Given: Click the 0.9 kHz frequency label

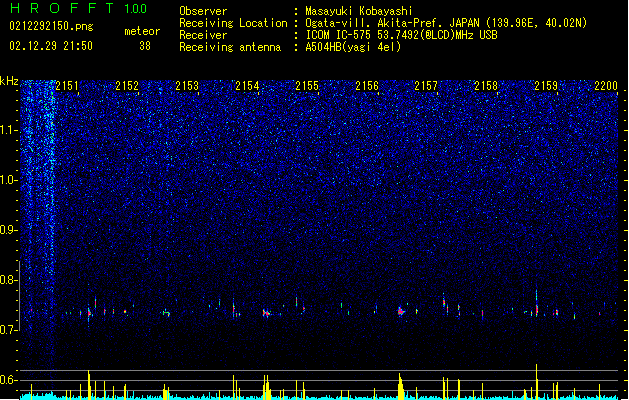Looking at the screenshot, I should coord(8,230).
